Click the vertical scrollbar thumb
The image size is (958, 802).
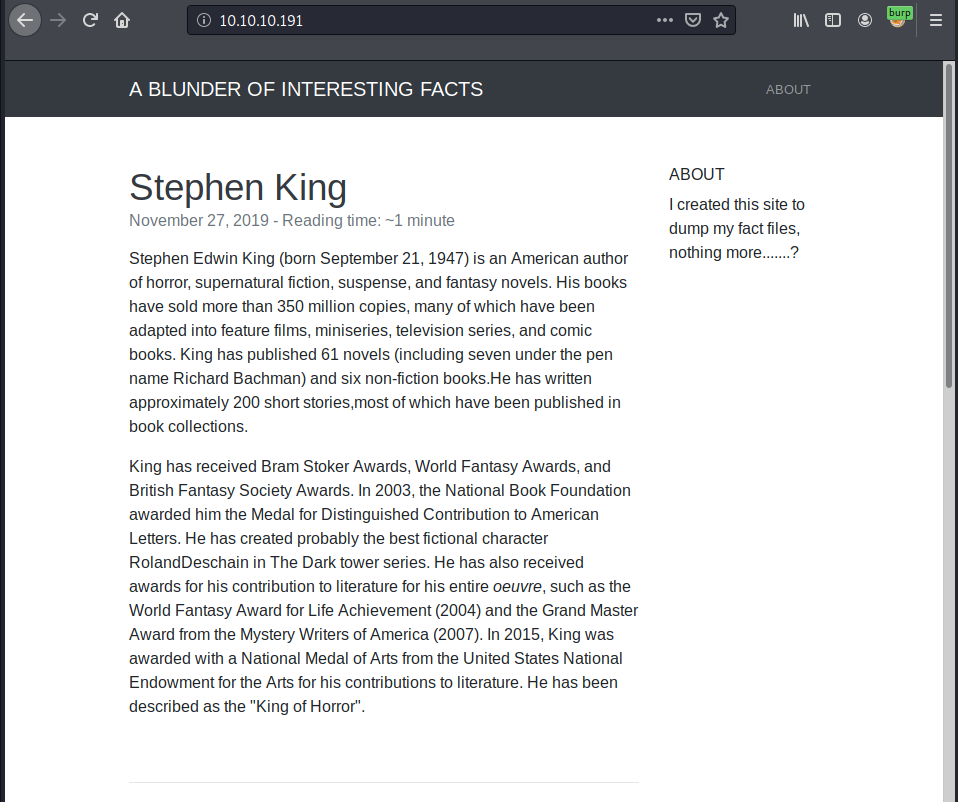(x=948, y=225)
